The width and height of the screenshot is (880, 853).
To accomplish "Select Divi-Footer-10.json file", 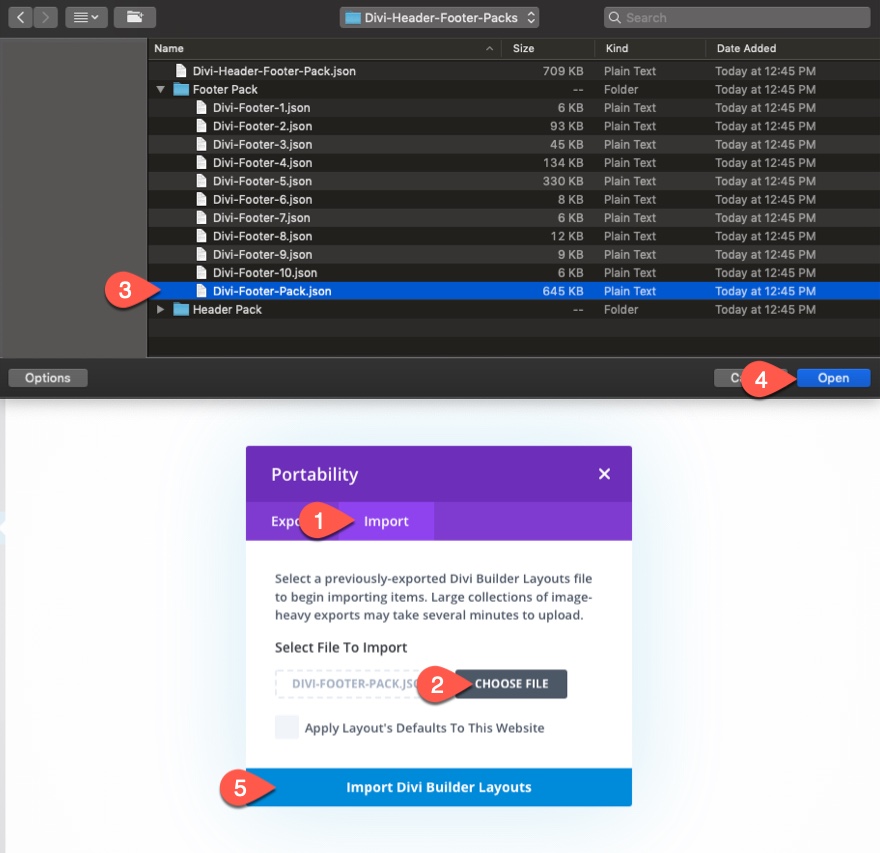I will pos(514,273).
